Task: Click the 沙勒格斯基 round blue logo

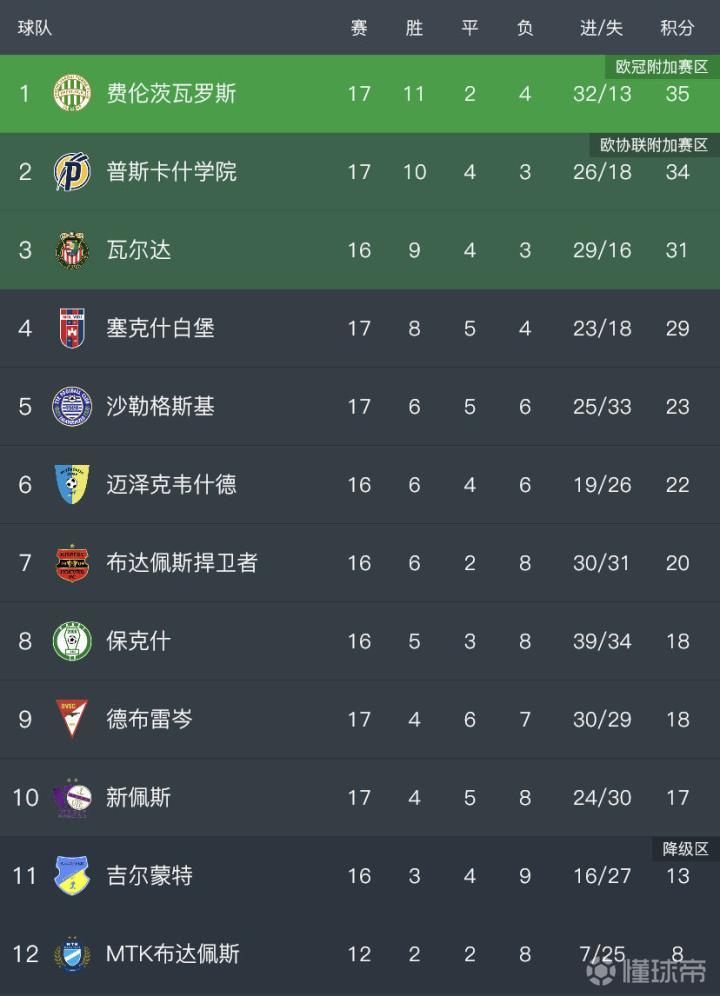Action: (x=72, y=406)
